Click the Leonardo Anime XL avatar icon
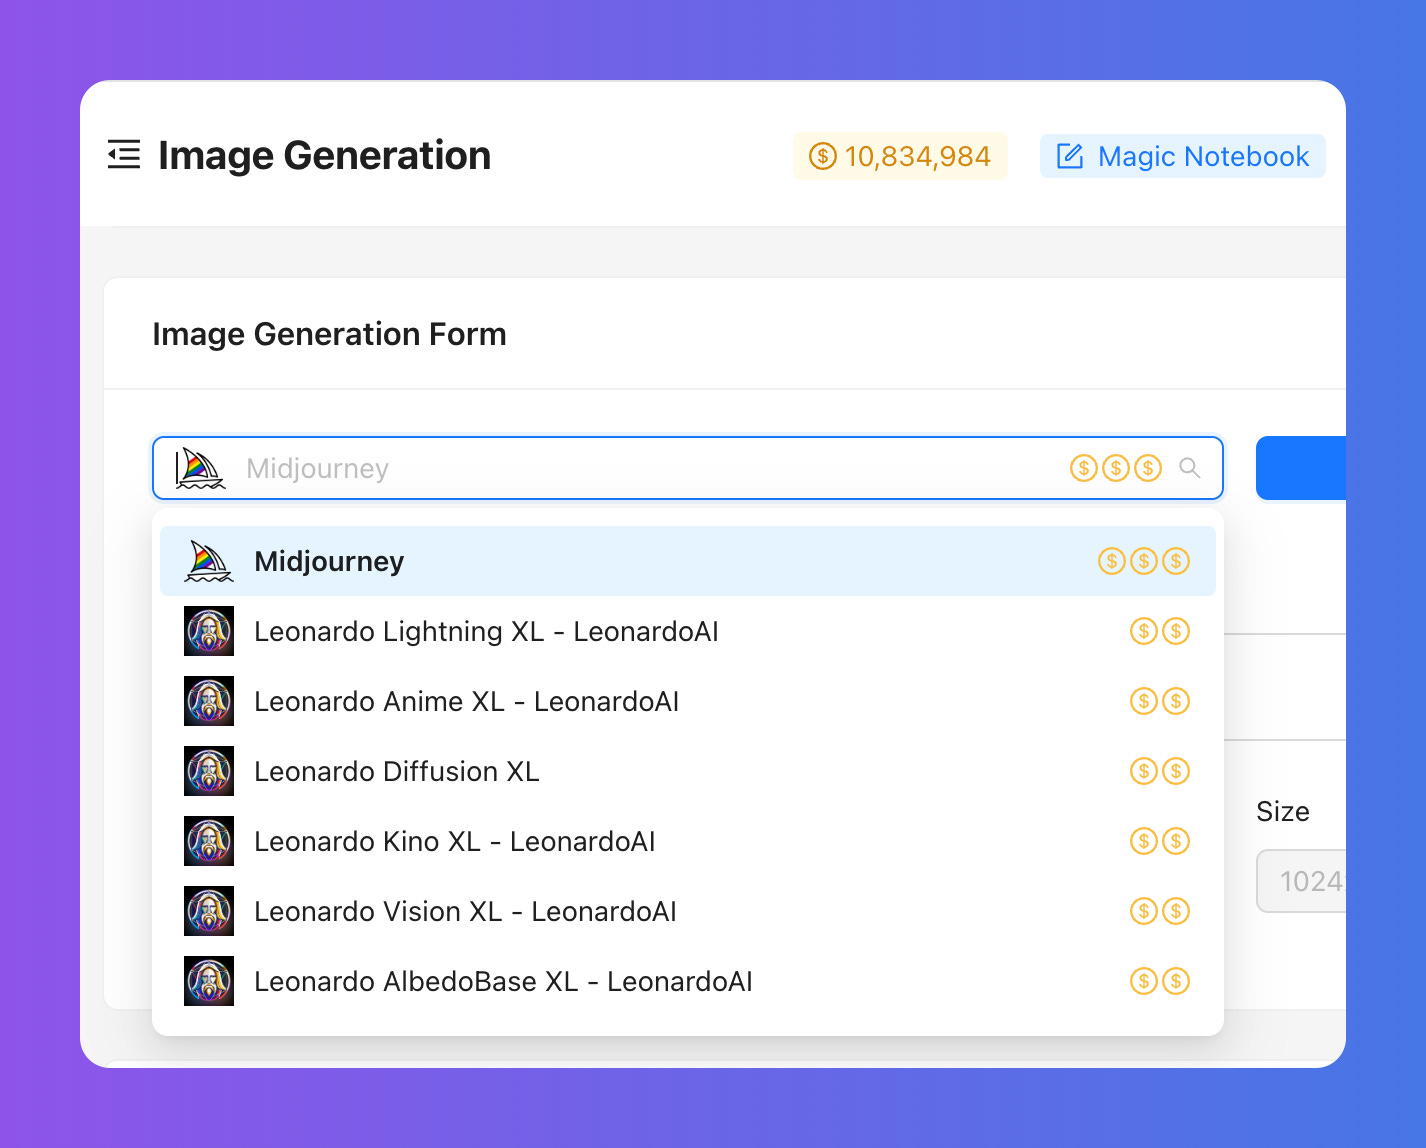1426x1148 pixels. 209,701
